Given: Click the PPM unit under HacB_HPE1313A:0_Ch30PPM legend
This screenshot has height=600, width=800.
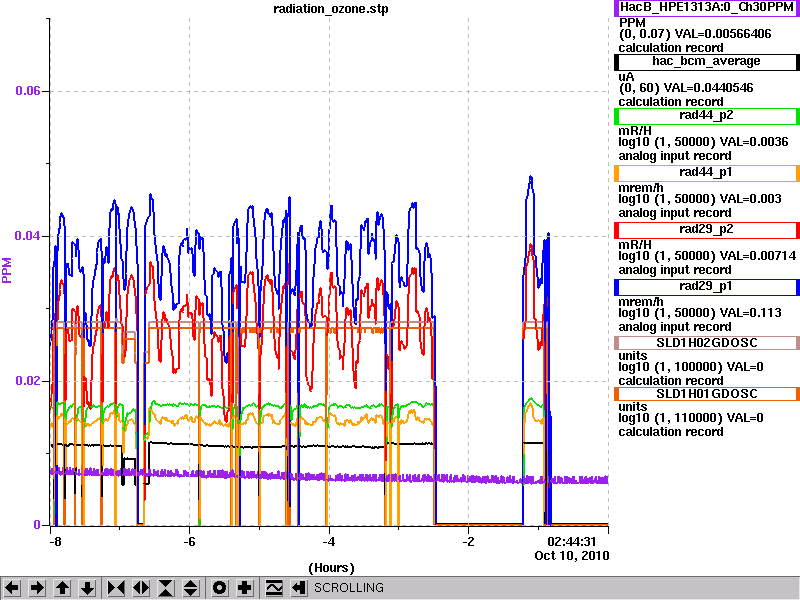Looking at the screenshot, I should 632,23.
